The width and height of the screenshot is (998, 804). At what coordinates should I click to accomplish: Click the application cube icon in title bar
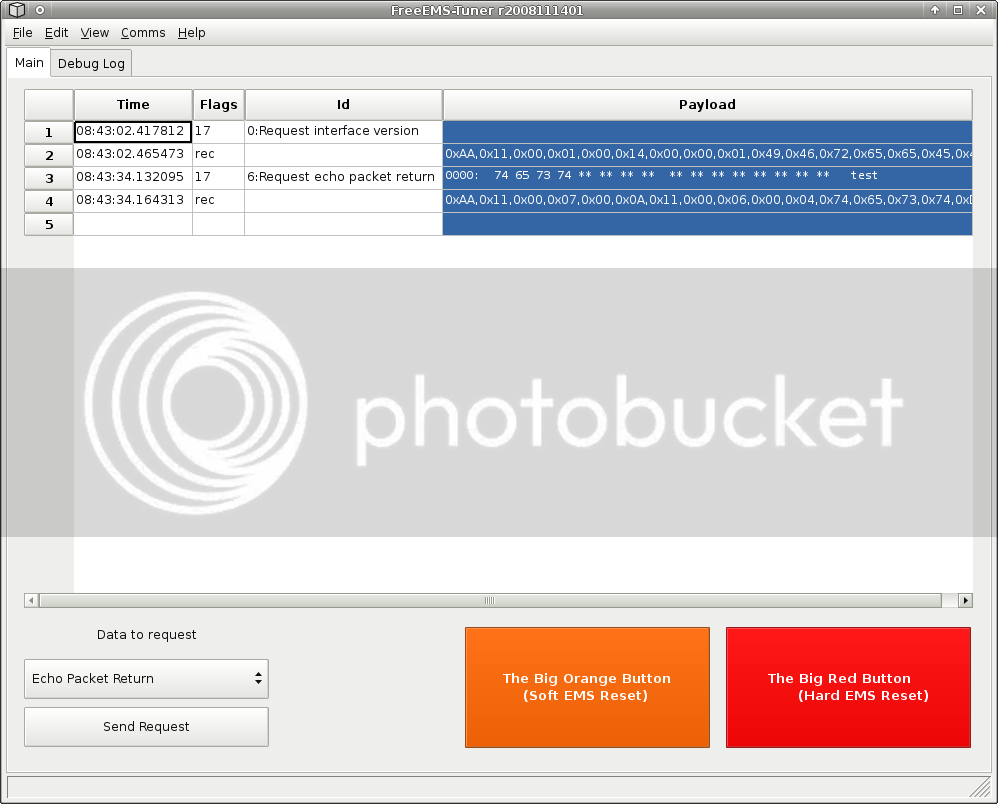[x=16, y=10]
